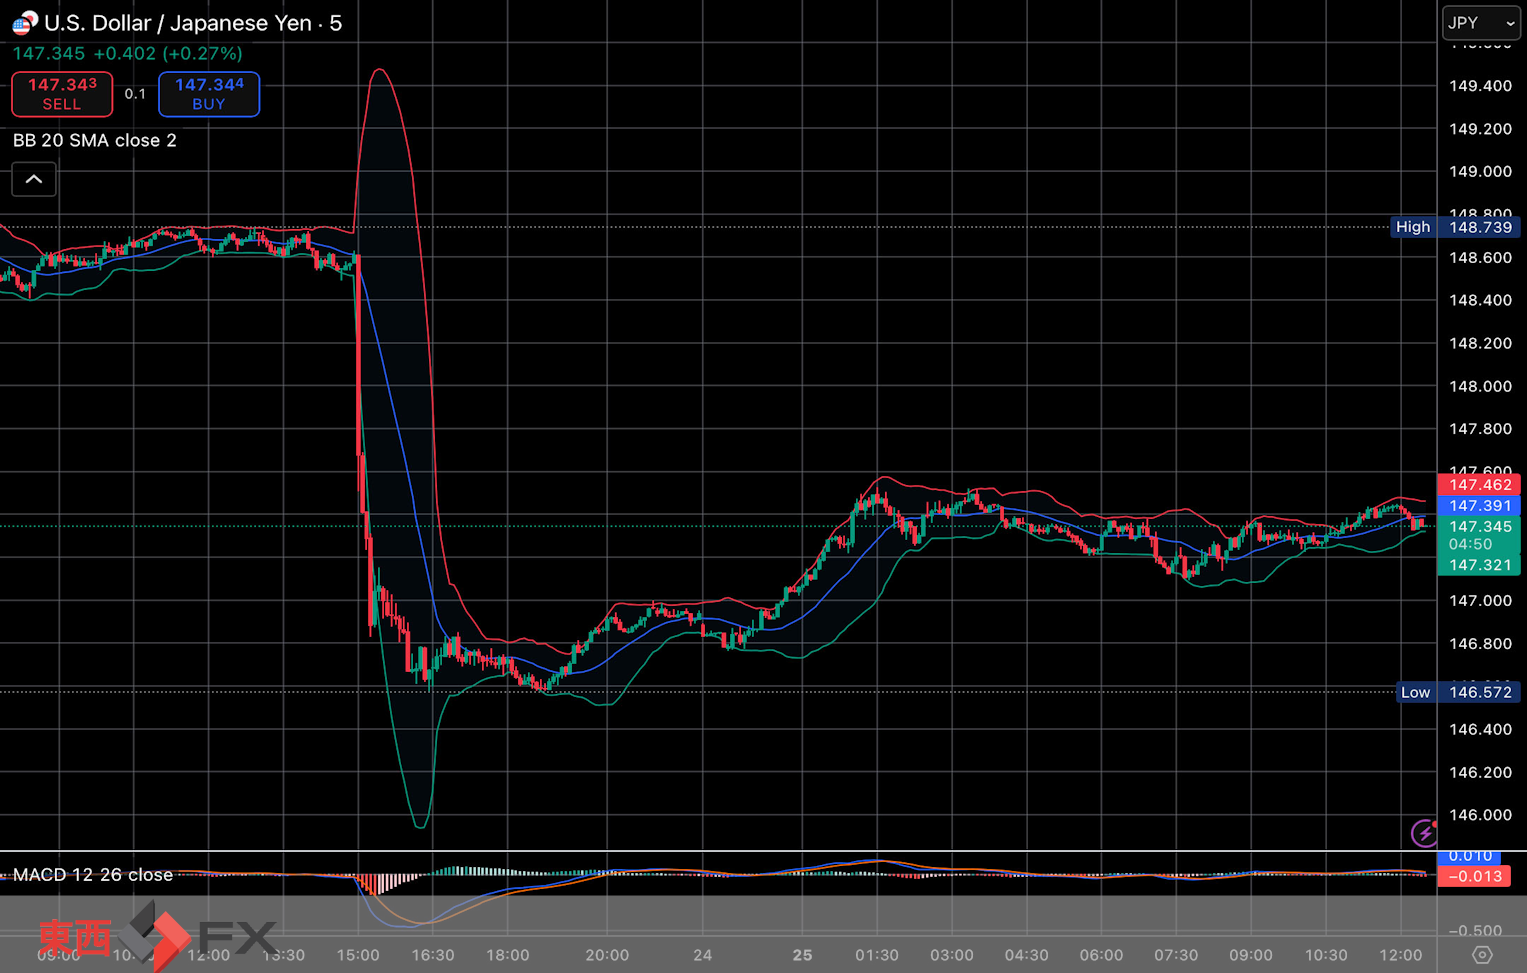Click the BUY button at 147.344
The image size is (1527, 973).
point(209,94)
